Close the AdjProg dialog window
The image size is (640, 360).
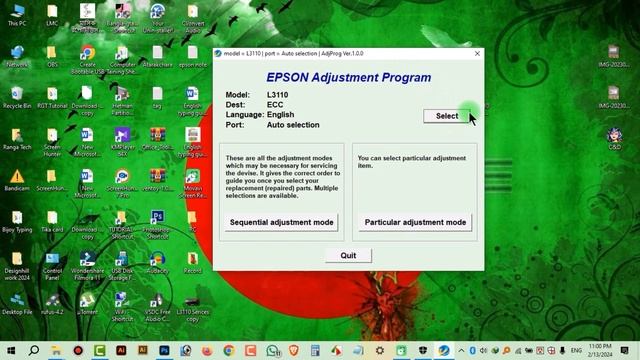[477, 53]
